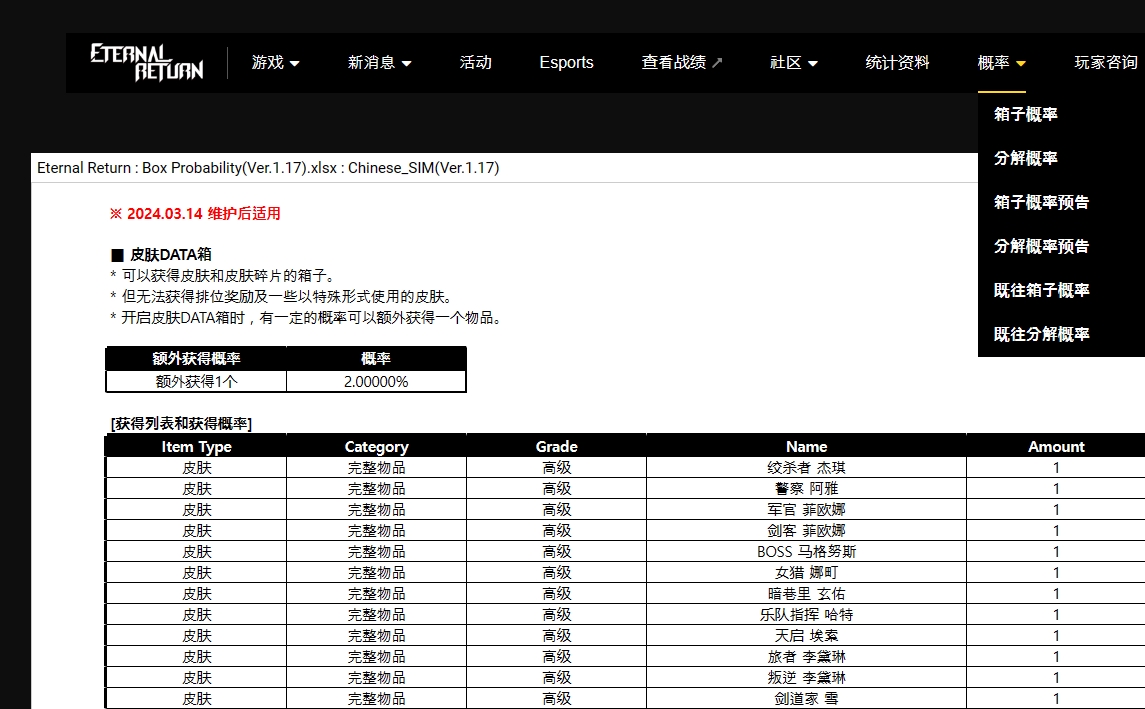Click the 旅者 李黛琳 name cell

click(806, 657)
